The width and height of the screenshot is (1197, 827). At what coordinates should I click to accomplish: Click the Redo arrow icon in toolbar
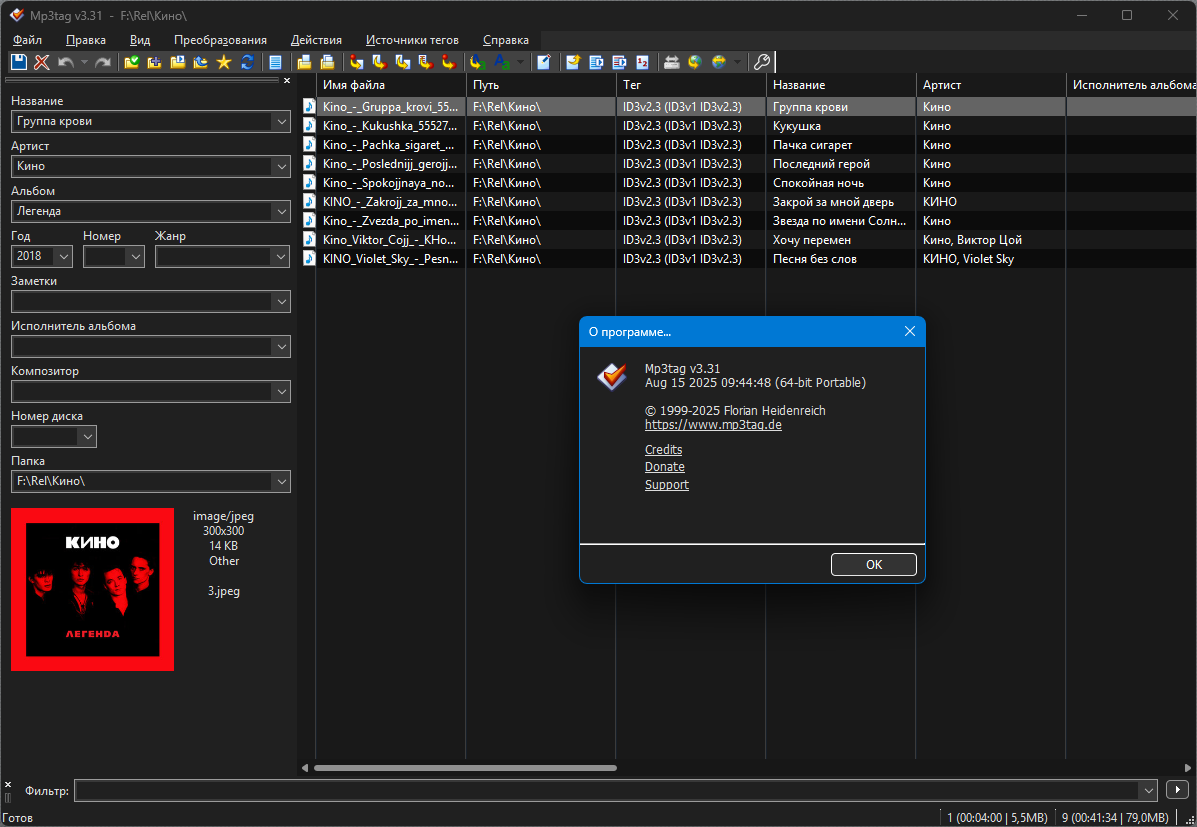(103, 63)
